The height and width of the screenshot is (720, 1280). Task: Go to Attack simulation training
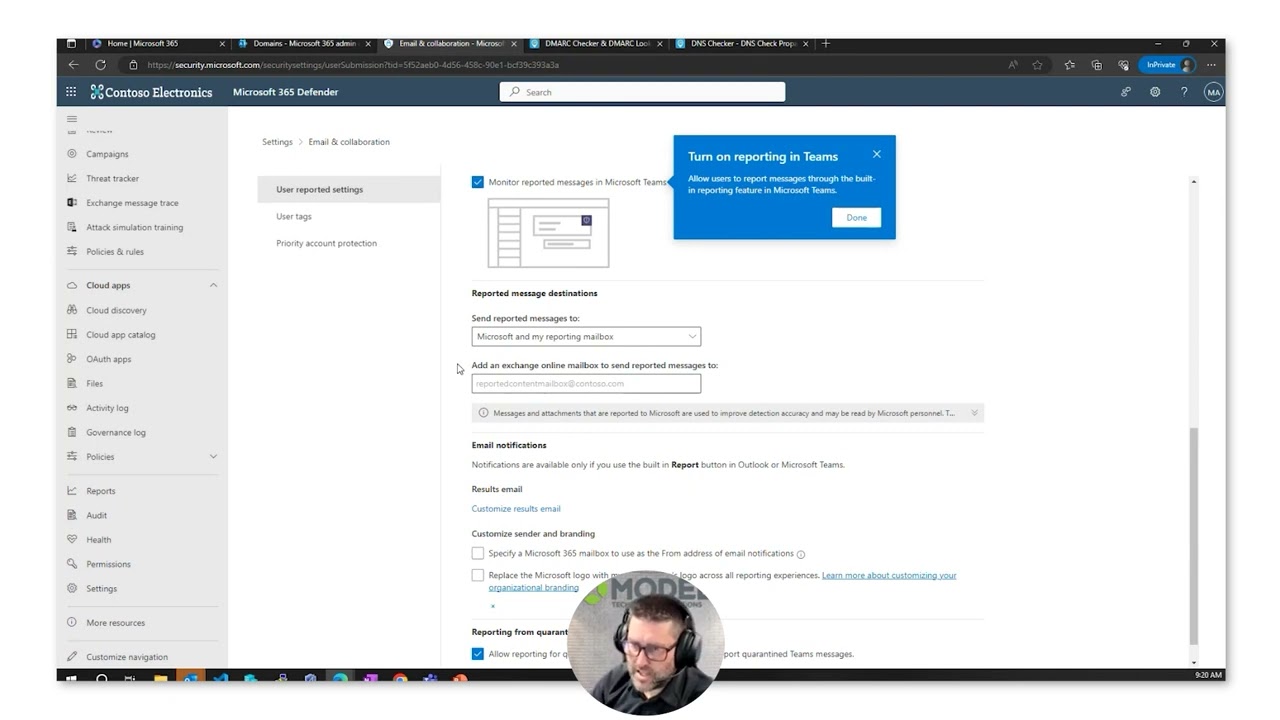(x=134, y=227)
